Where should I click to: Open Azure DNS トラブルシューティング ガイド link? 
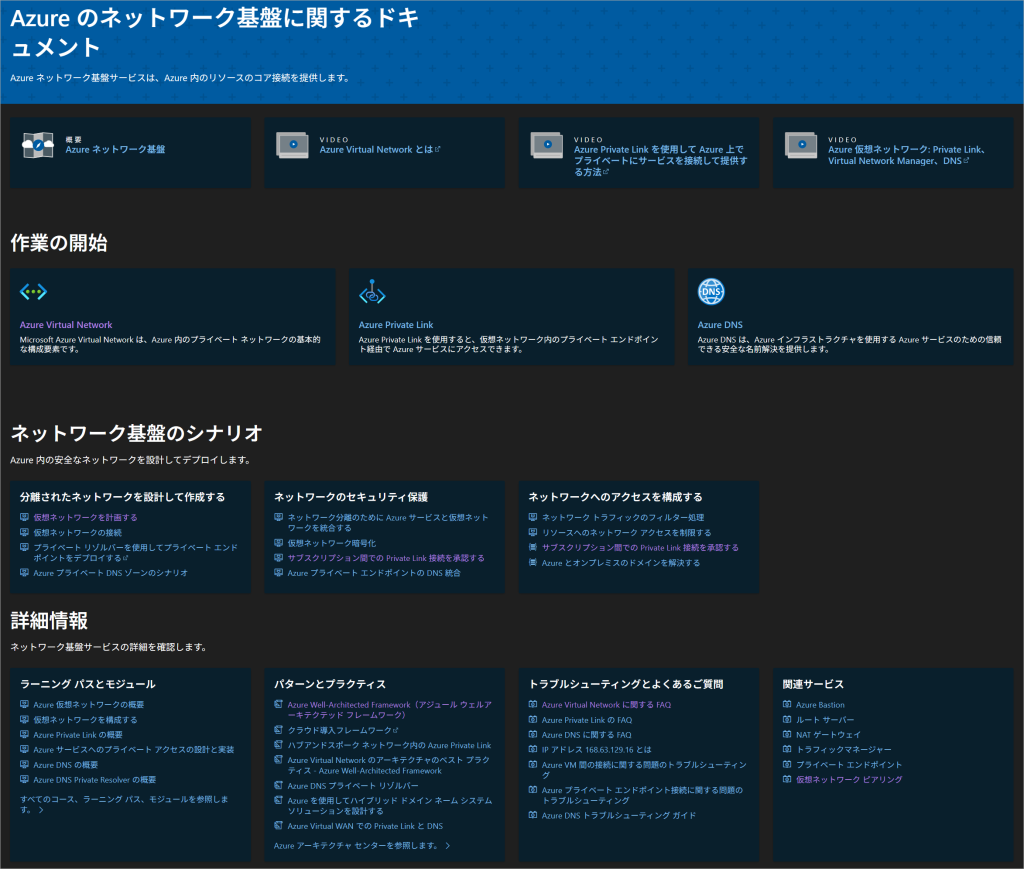tap(618, 816)
